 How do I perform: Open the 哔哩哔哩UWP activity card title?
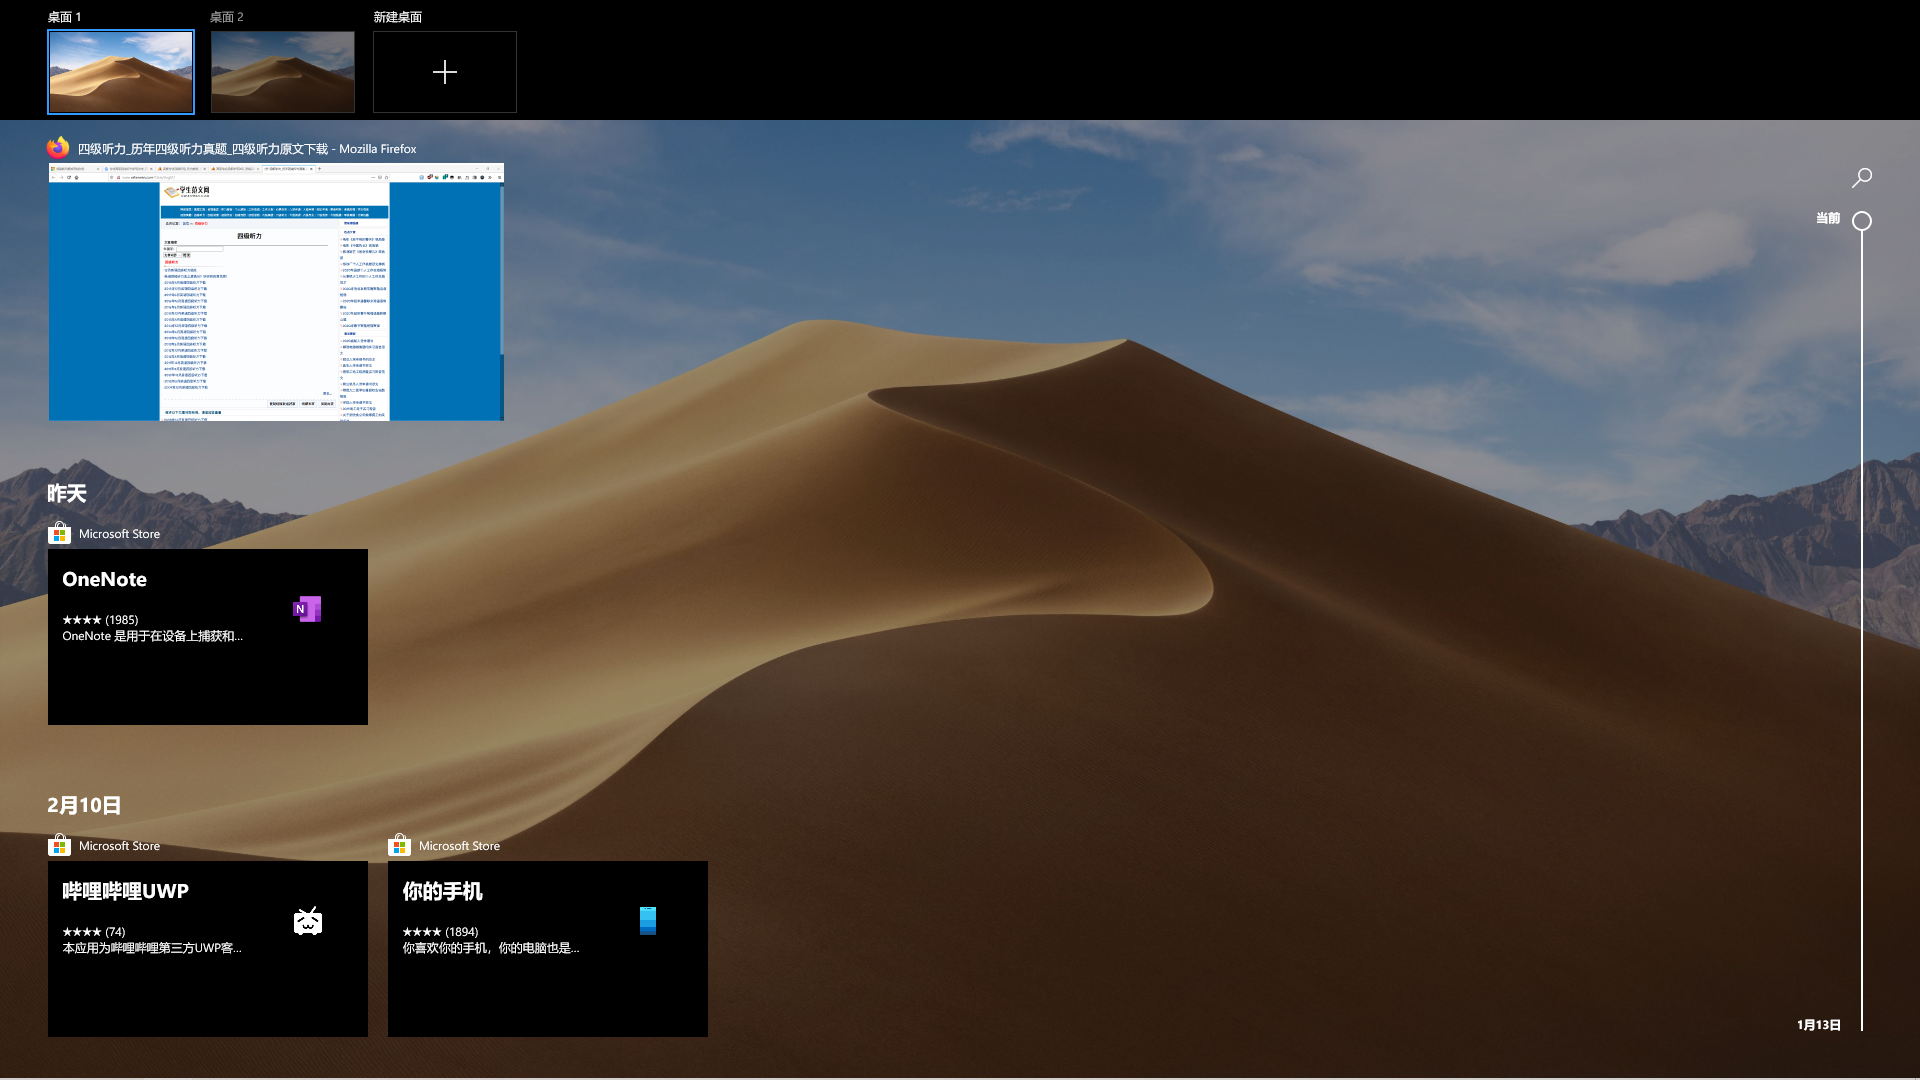125,892
